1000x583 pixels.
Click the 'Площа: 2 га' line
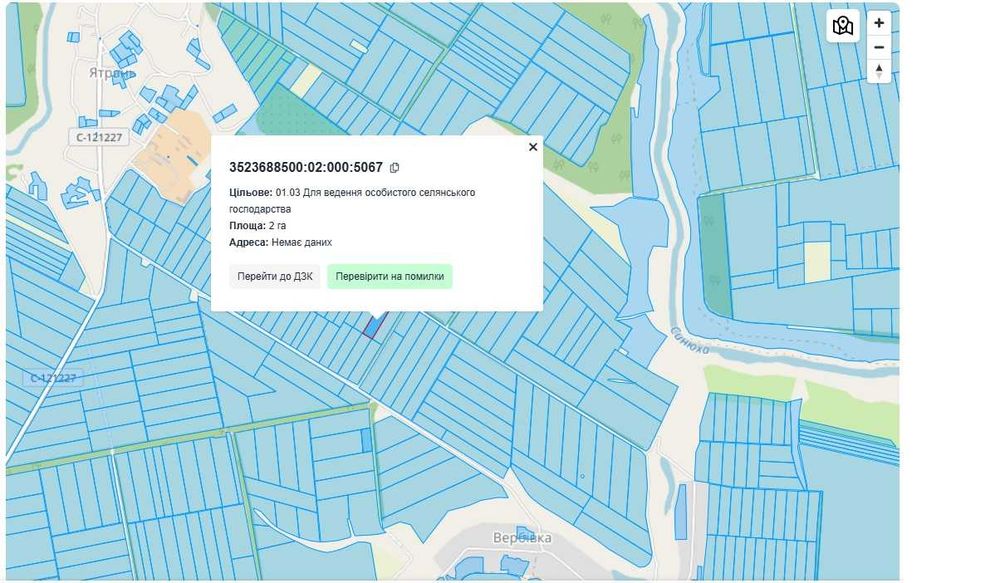[x=258, y=226]
